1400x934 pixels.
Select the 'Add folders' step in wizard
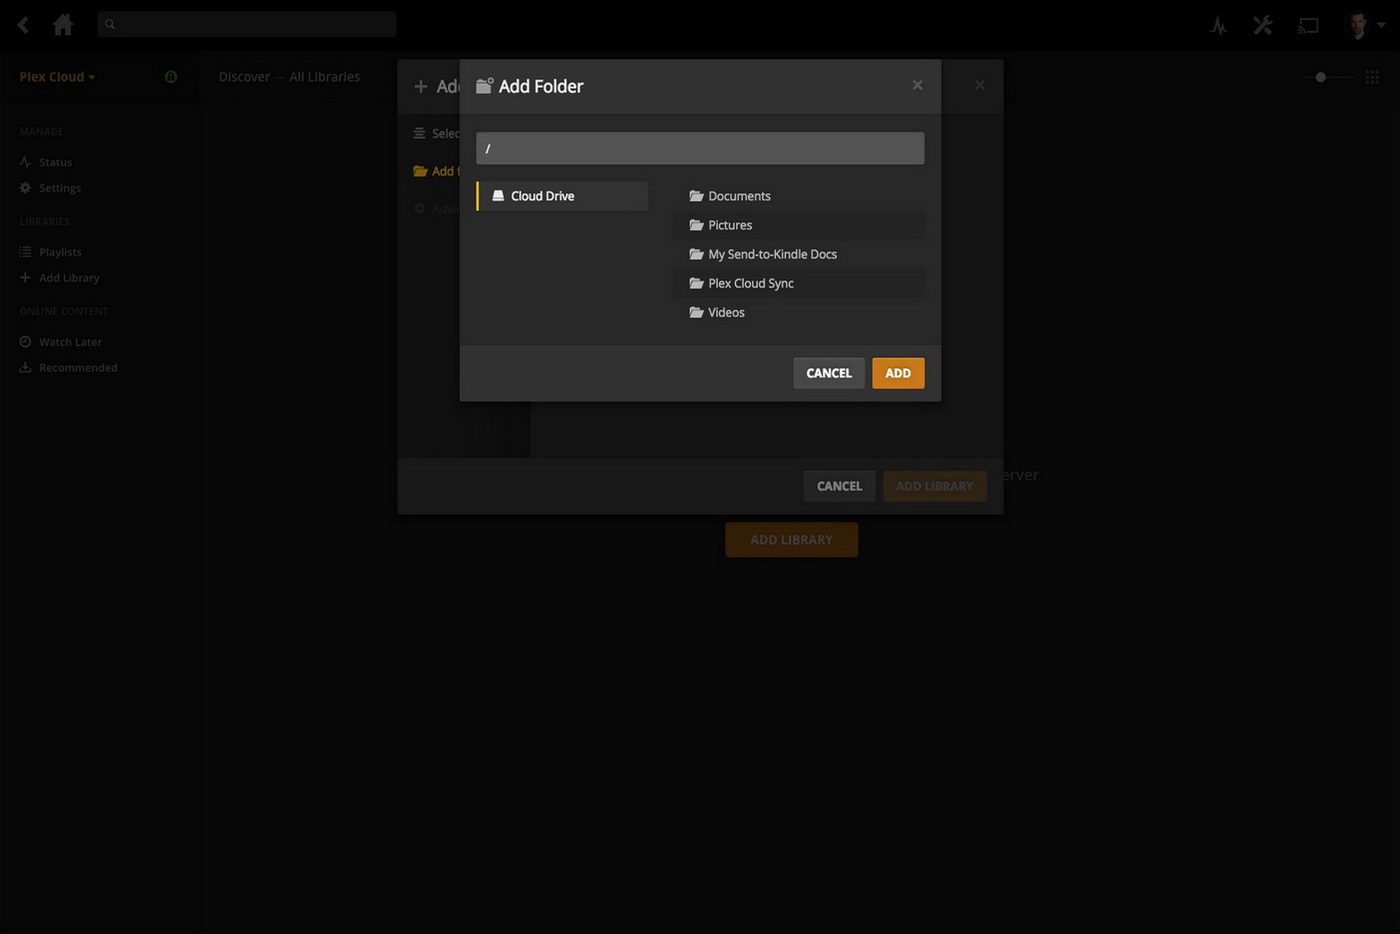[x=436, y=171]
